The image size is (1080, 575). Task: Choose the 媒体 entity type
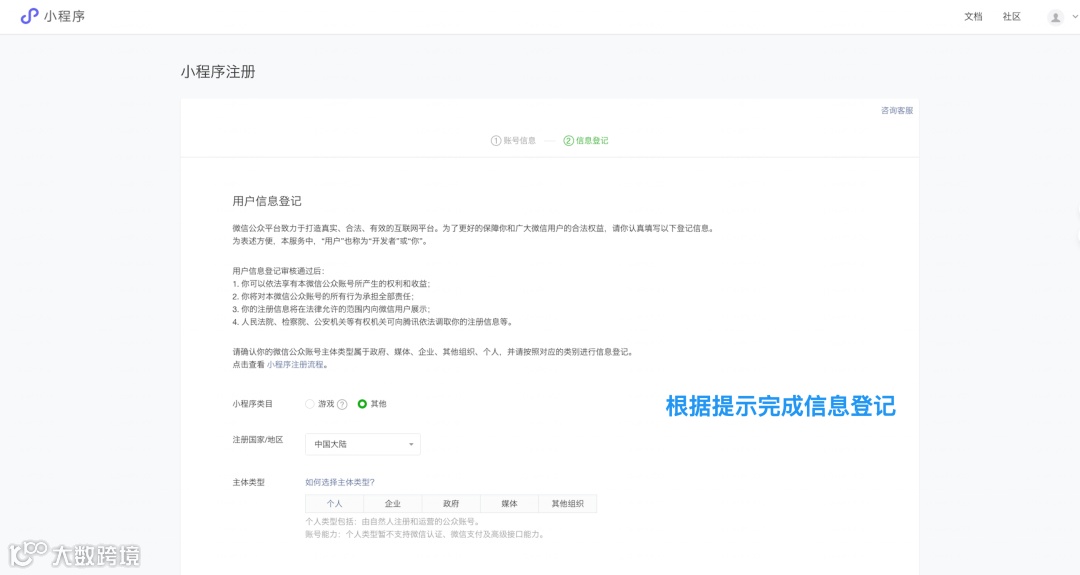tap(509, 503)
